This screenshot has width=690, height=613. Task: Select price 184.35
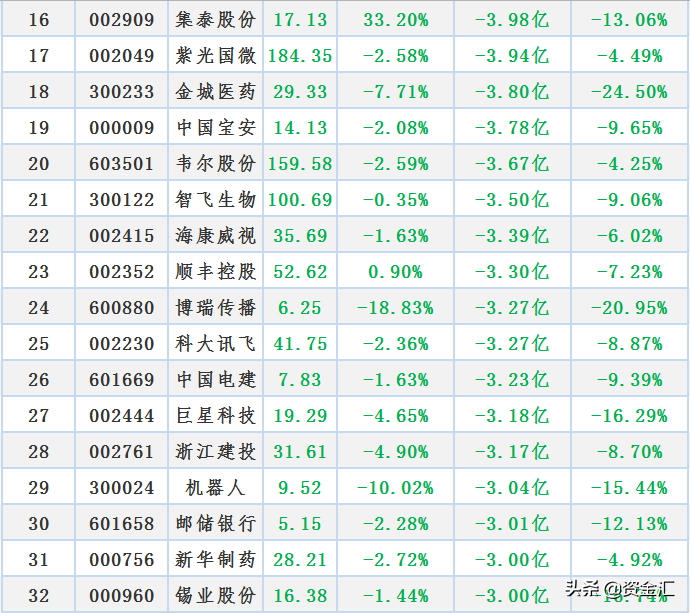click(x=300, y=56)
